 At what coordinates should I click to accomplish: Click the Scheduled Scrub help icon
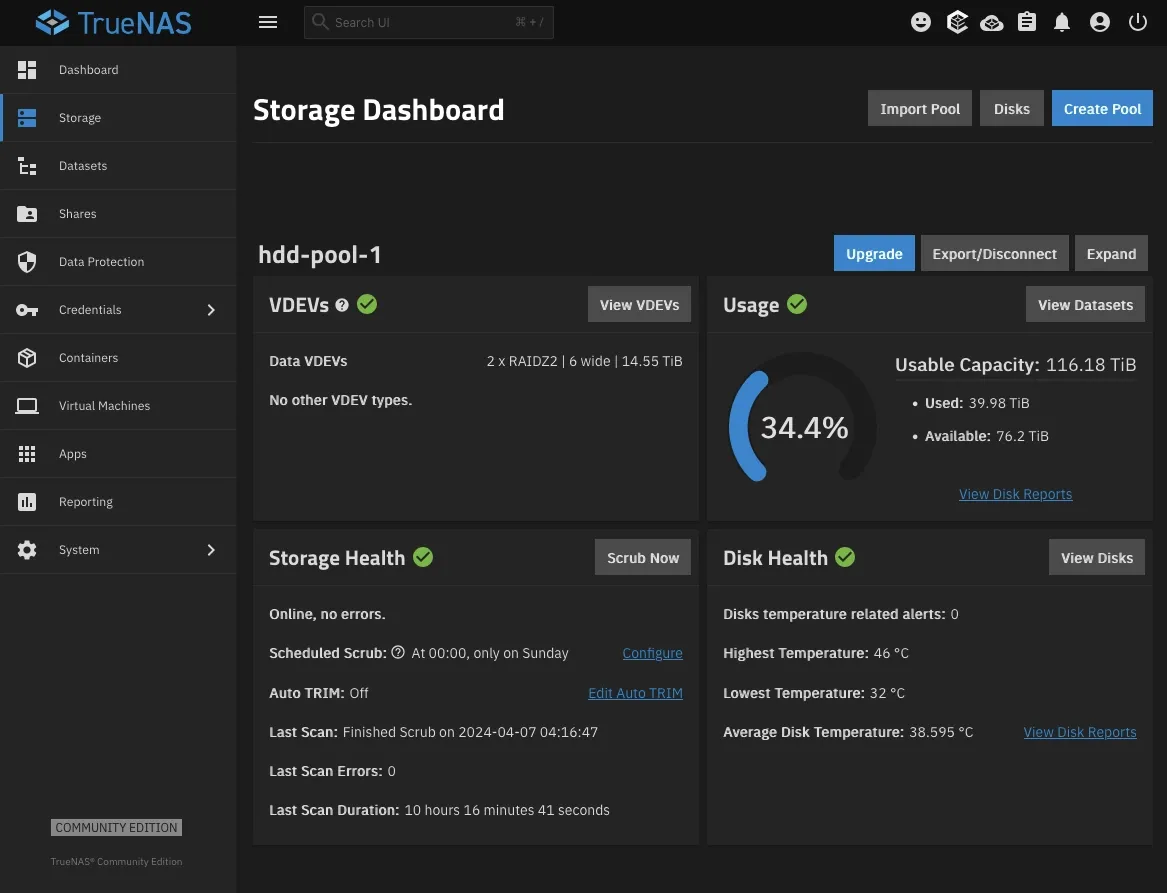click(x=398, y=652)
